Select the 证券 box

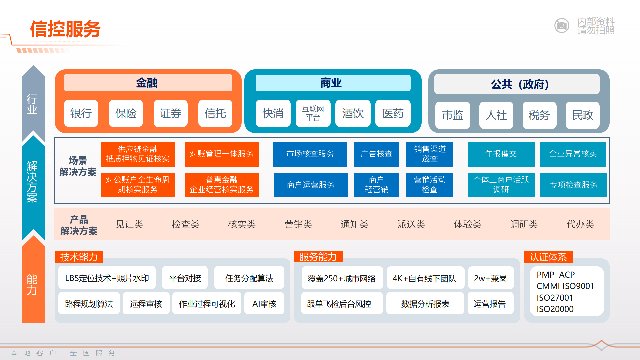171,113
